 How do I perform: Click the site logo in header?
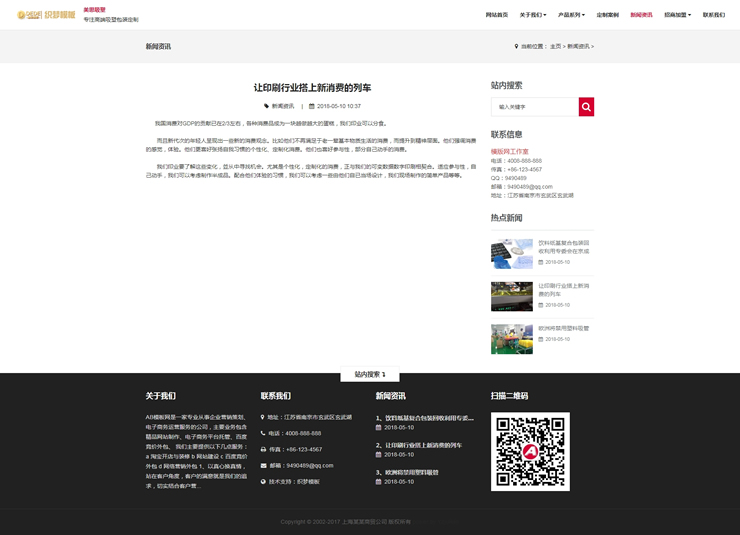[x=46, y=15]
